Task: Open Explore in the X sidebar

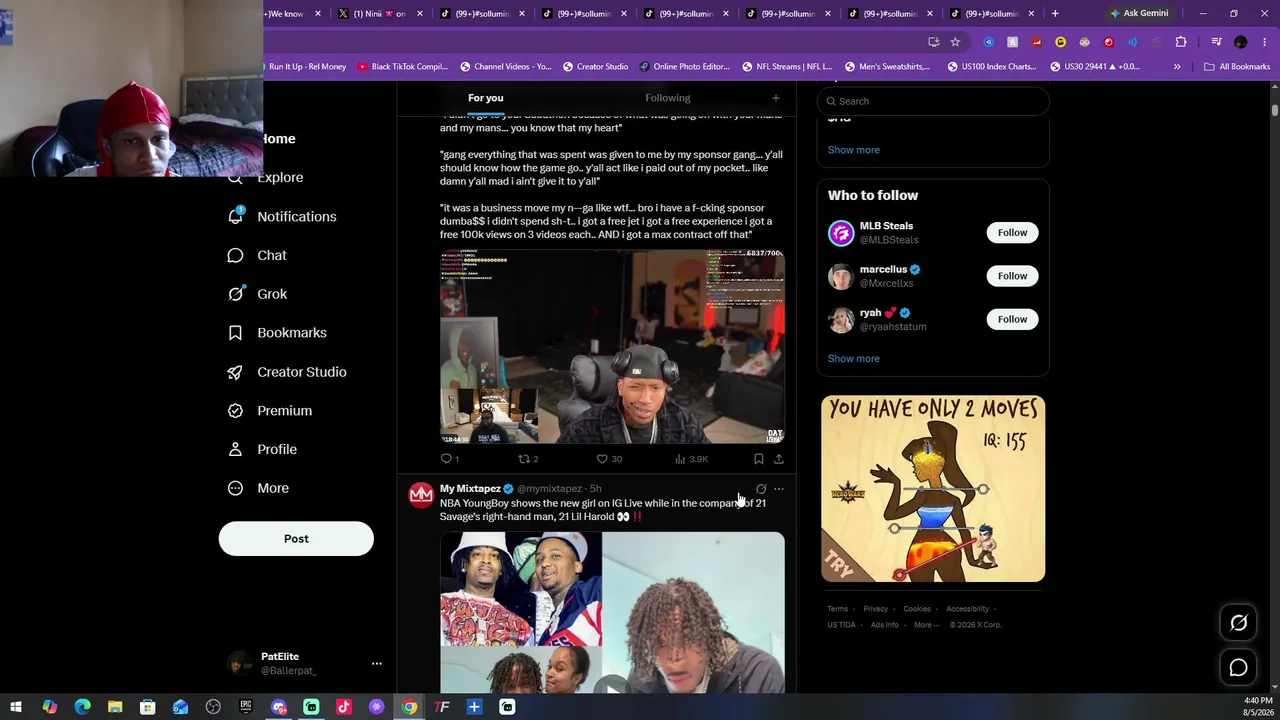Action: [x=280, y=177]
